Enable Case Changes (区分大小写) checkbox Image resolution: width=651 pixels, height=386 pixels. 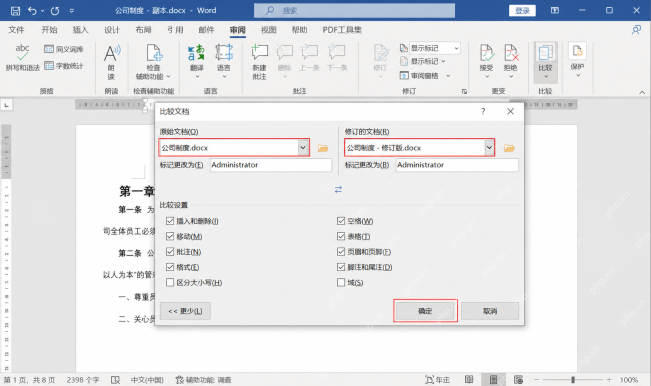pos(170,282)
